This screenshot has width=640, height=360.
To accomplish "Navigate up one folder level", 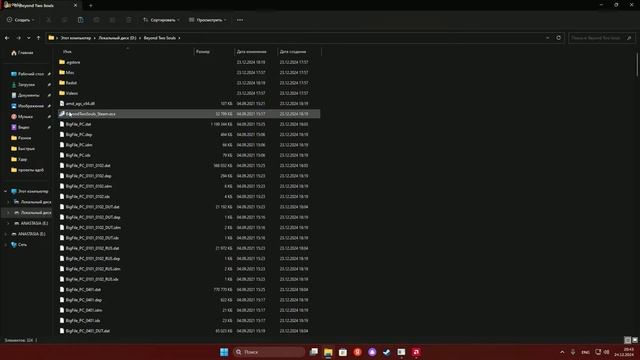I will click(x=38, y=38).
